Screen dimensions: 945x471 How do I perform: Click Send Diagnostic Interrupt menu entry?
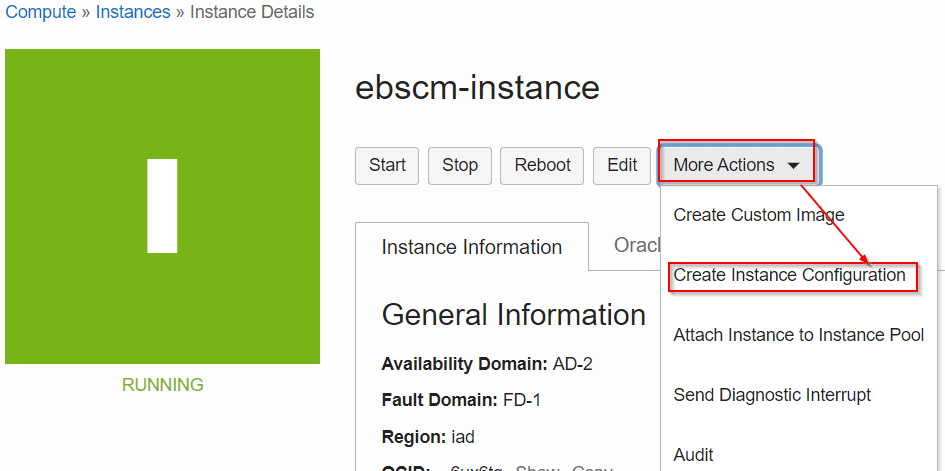[x=772, y=395]
